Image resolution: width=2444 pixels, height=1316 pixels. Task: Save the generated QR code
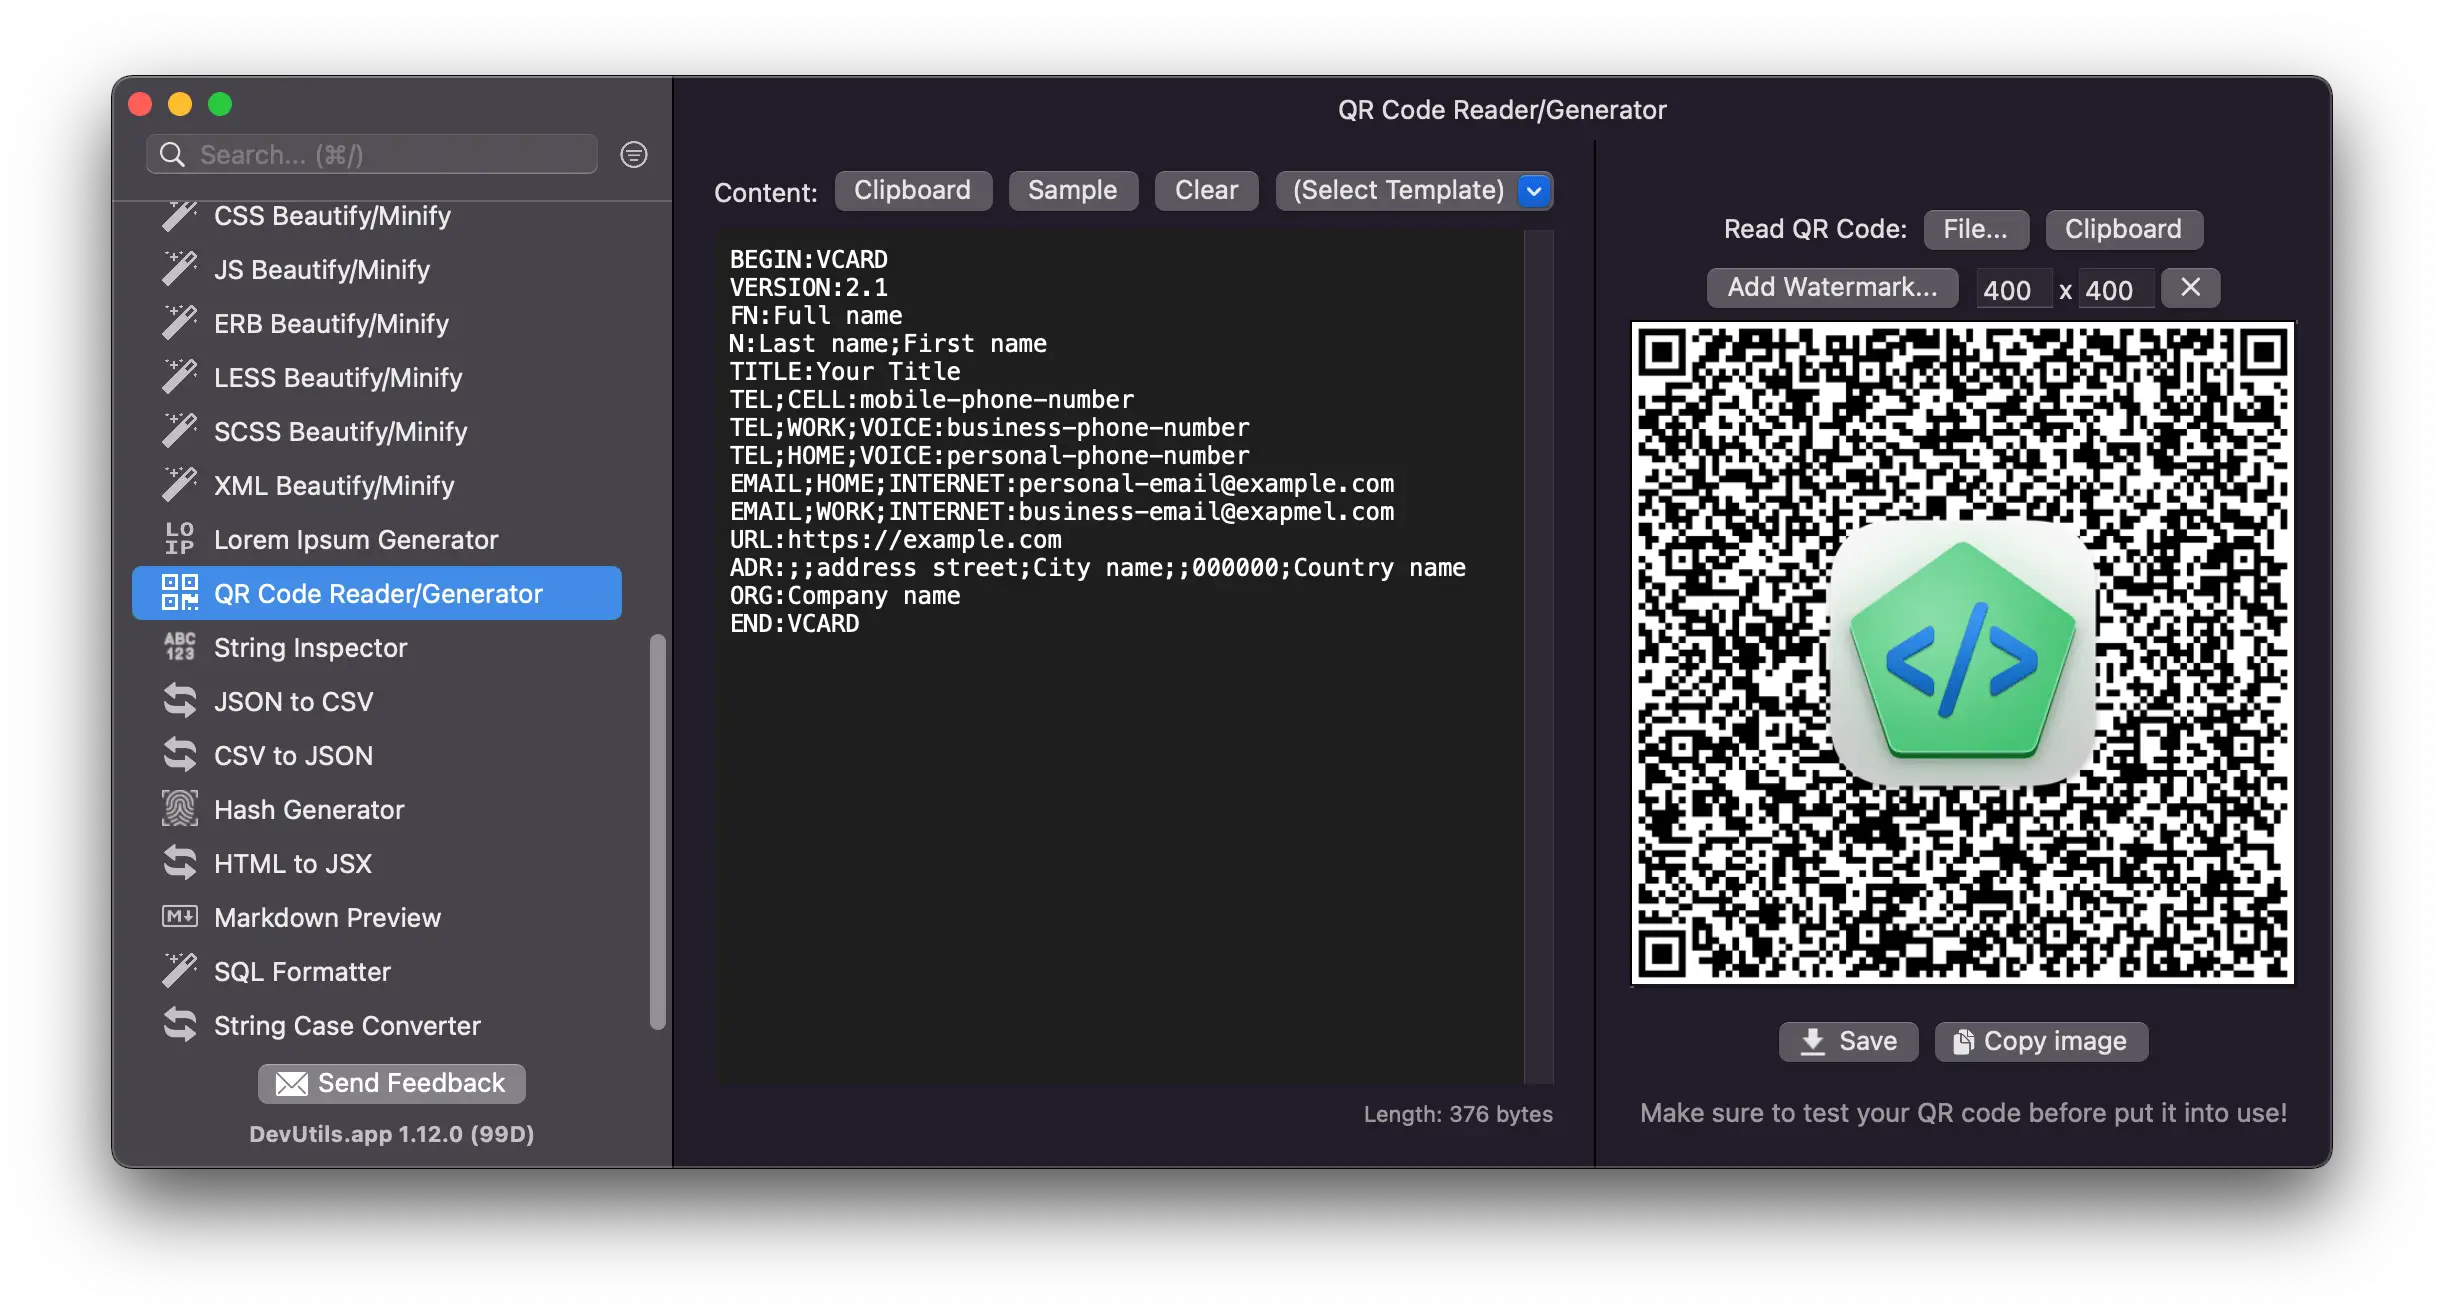(x=1848, y=1042)
